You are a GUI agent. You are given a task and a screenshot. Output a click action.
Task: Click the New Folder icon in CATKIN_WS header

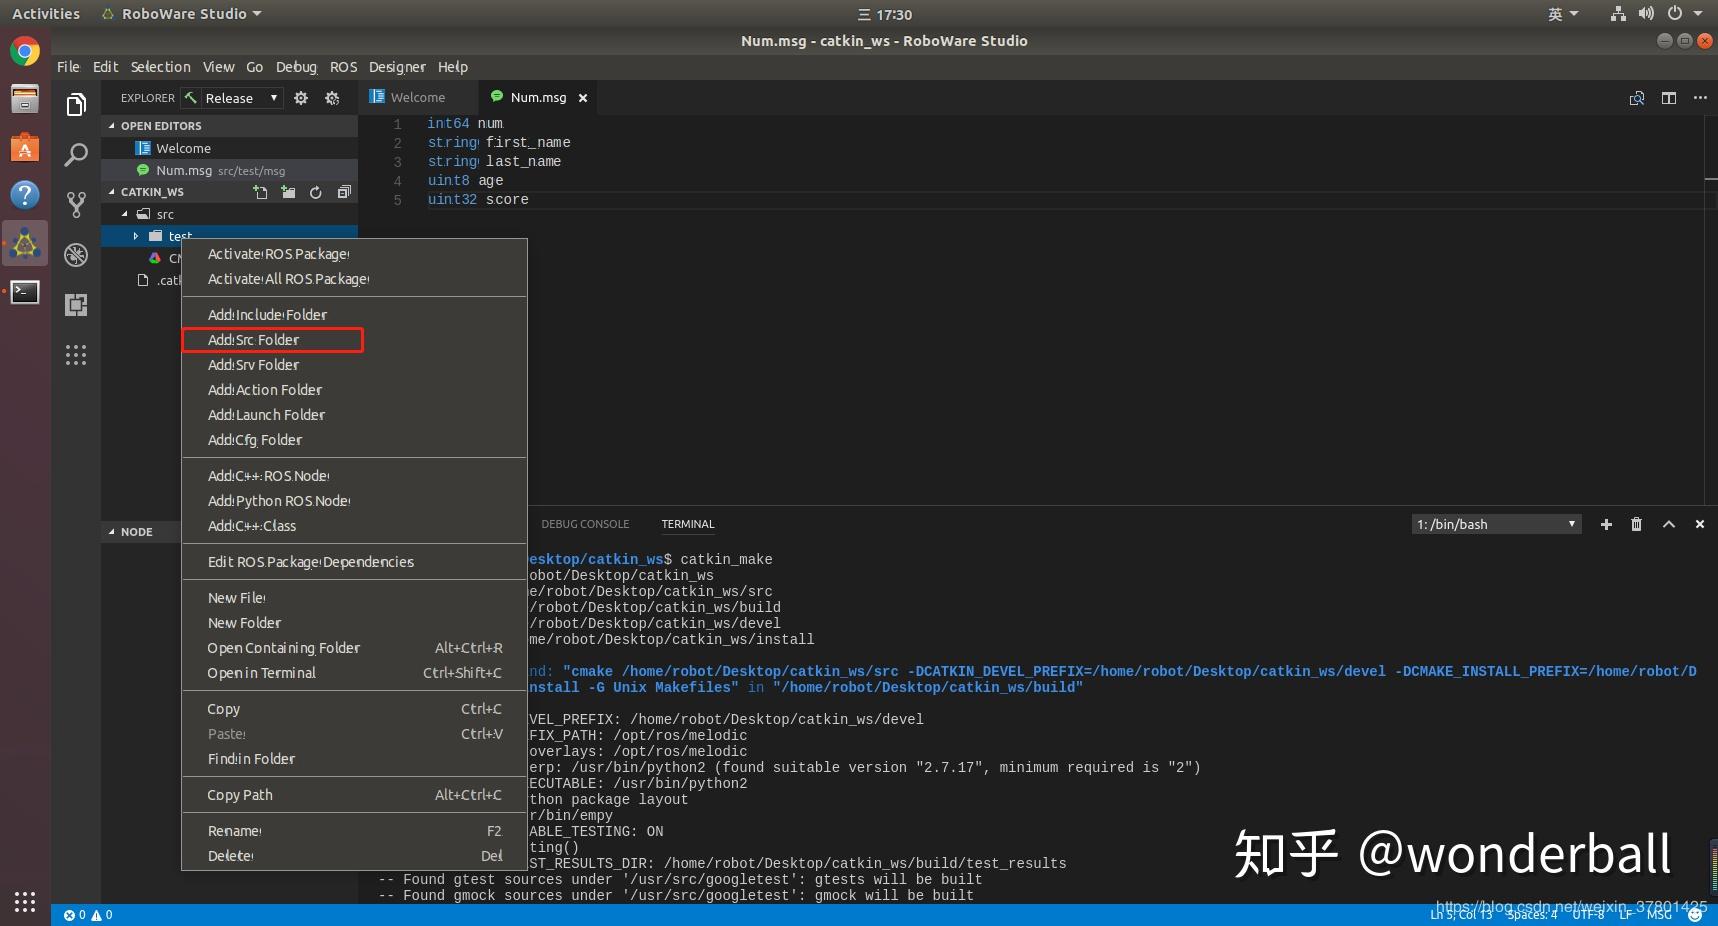pos(288,192)
